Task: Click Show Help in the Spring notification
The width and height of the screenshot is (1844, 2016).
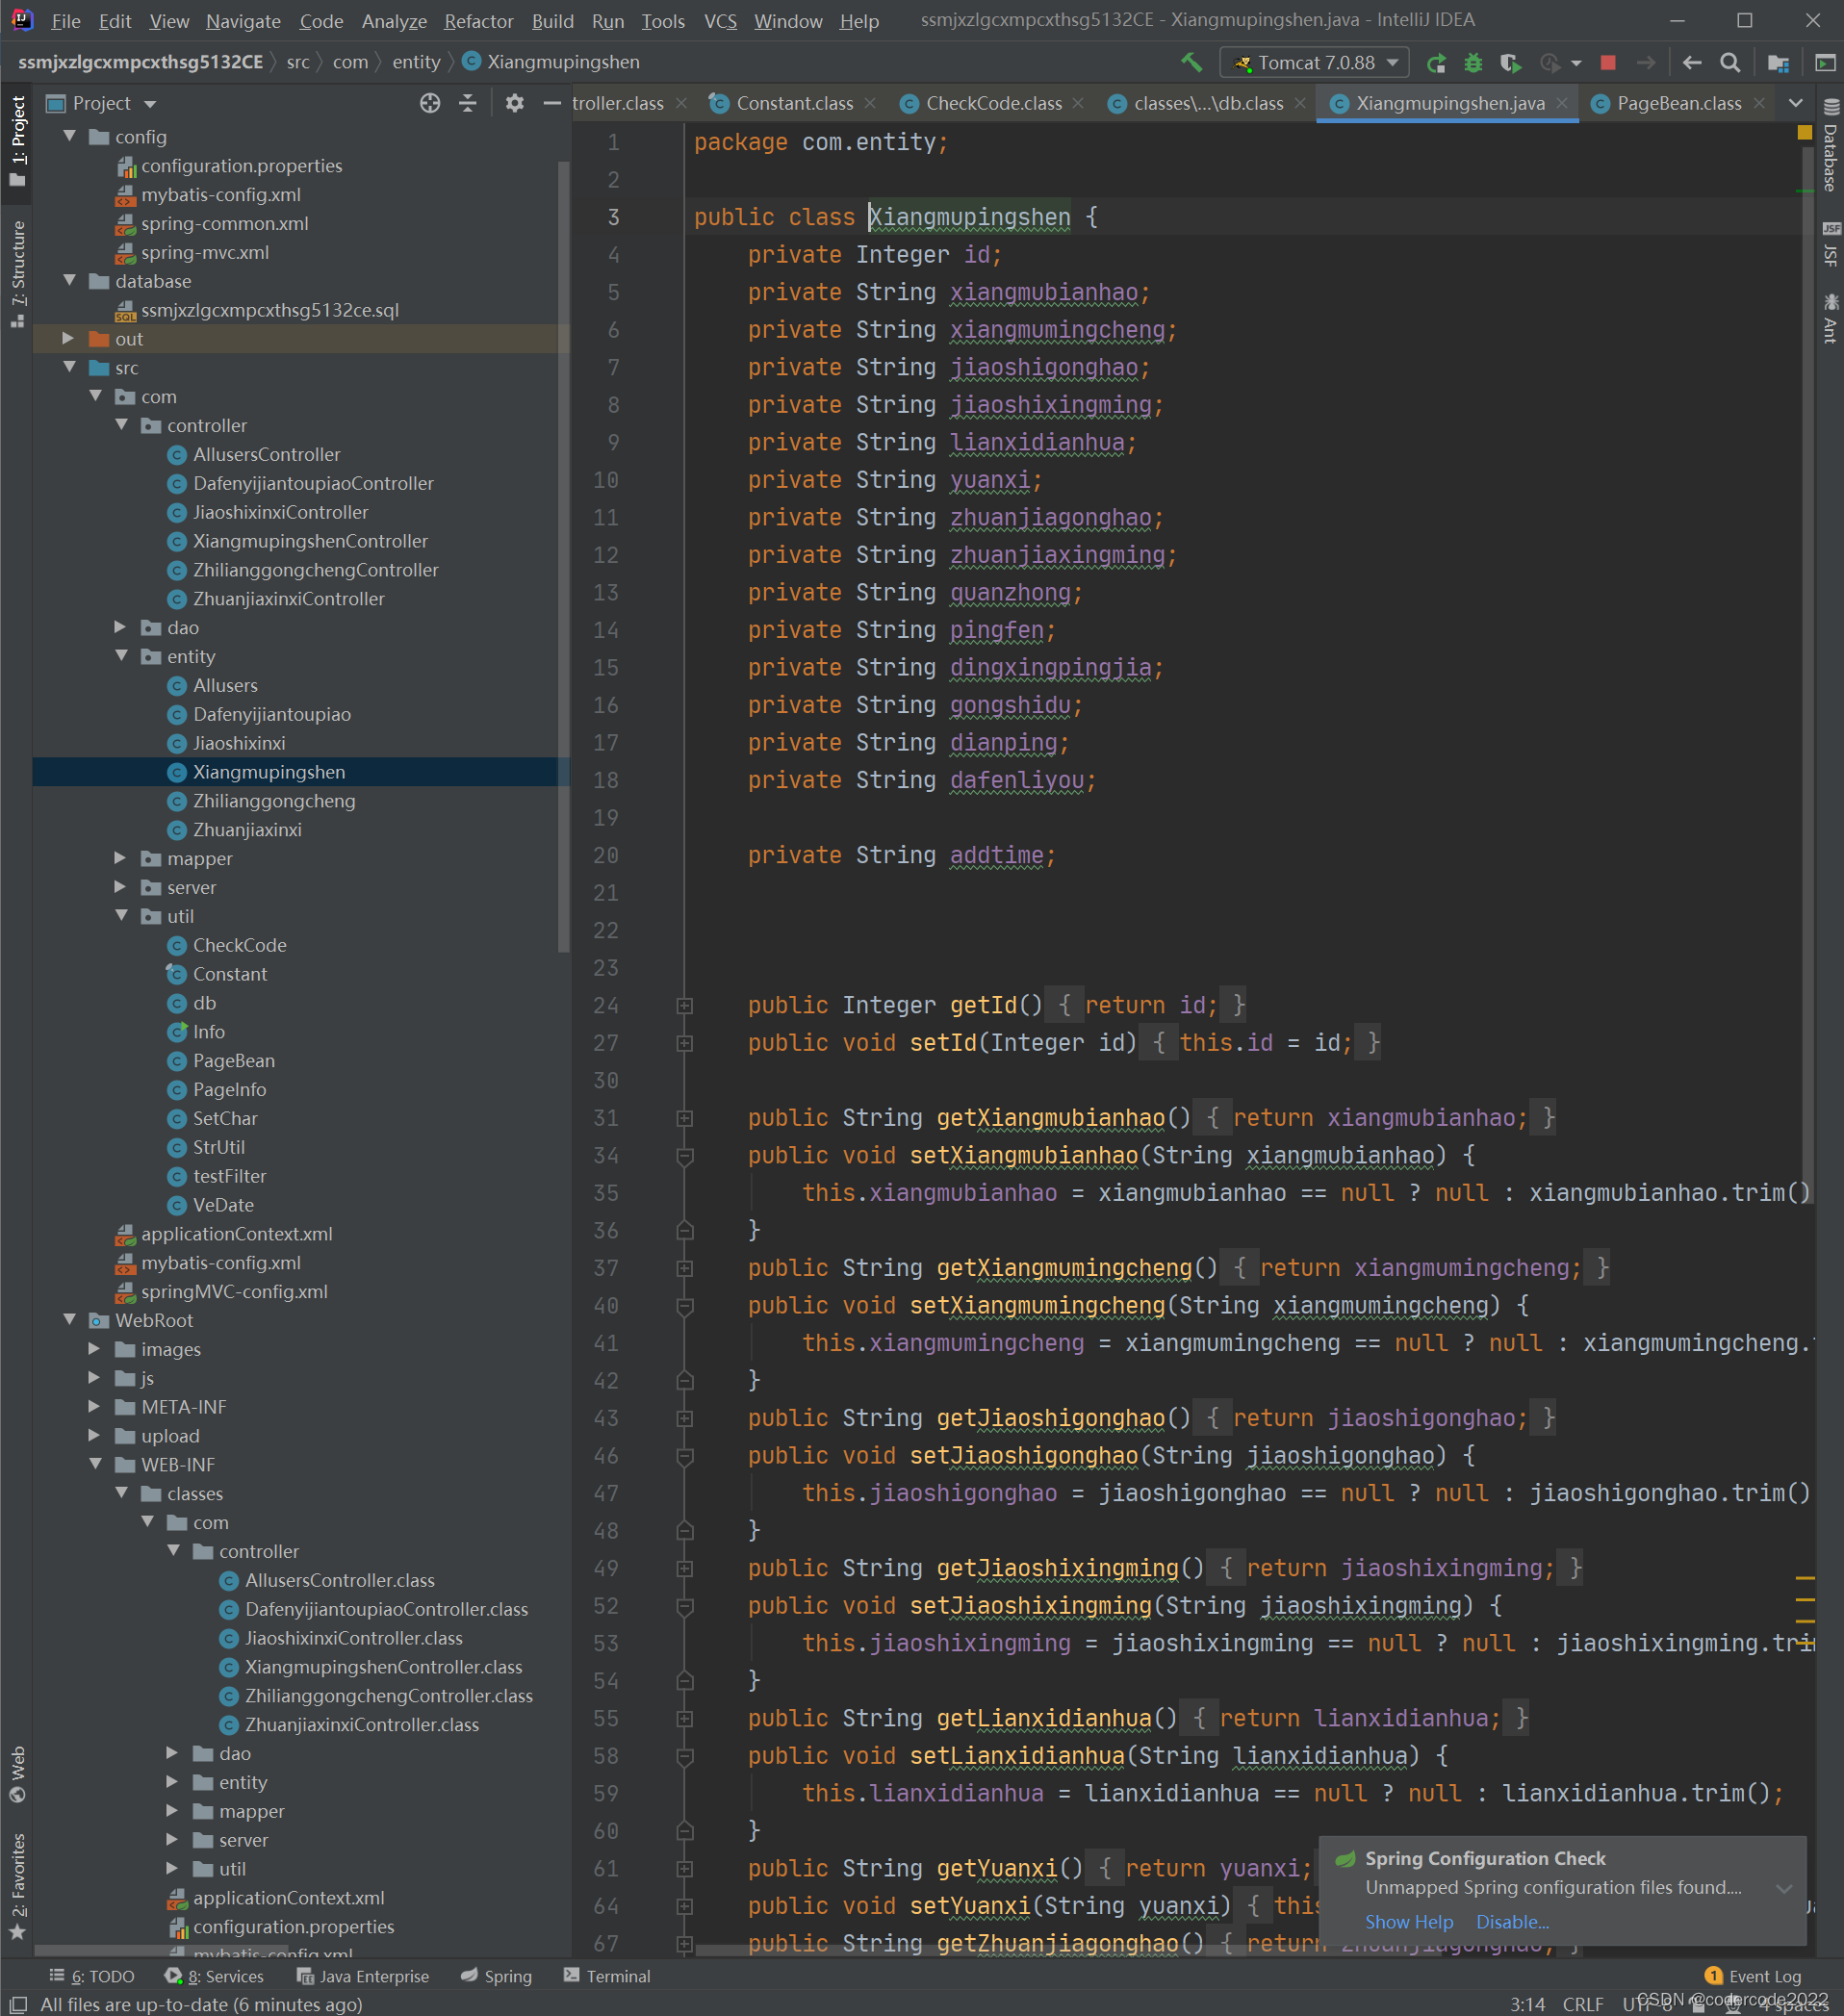Action: point(1409,1921)
